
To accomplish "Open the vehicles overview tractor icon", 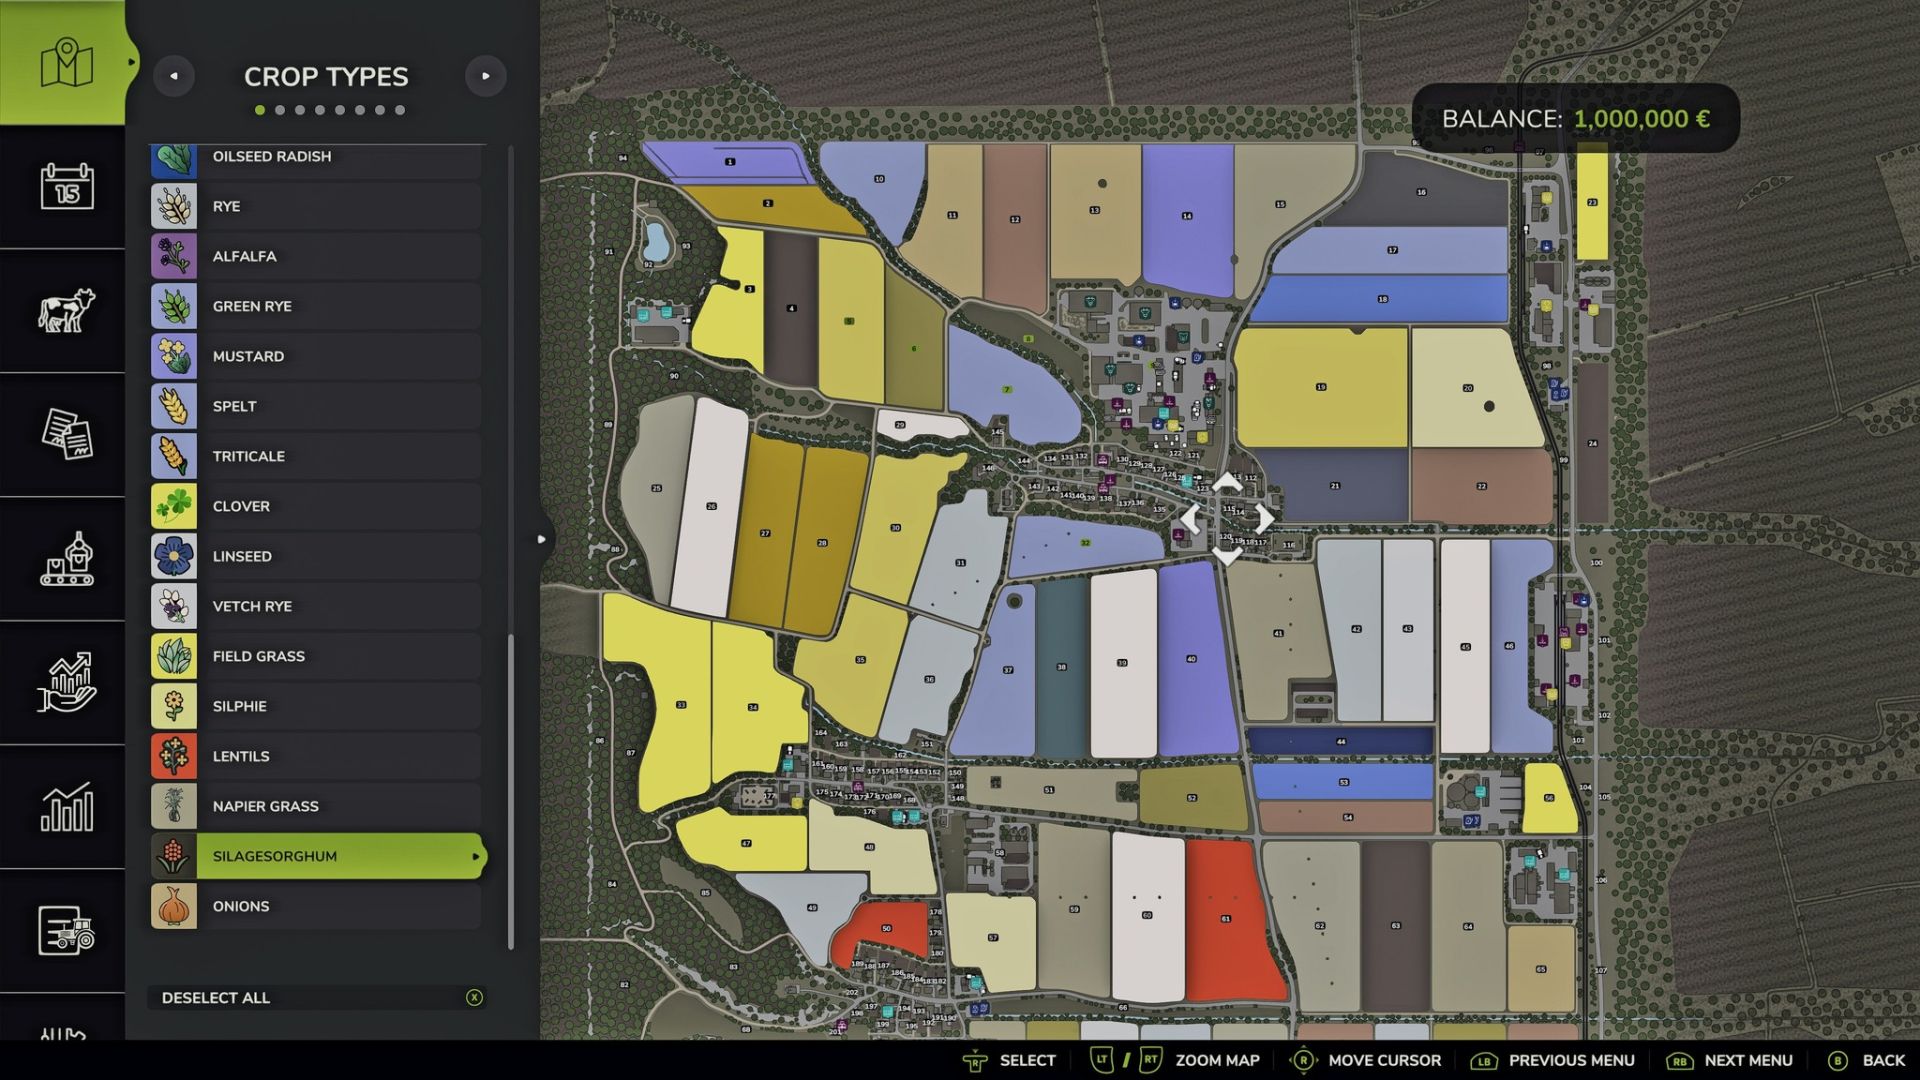I will pyautogui.click(x=66, y=930).
